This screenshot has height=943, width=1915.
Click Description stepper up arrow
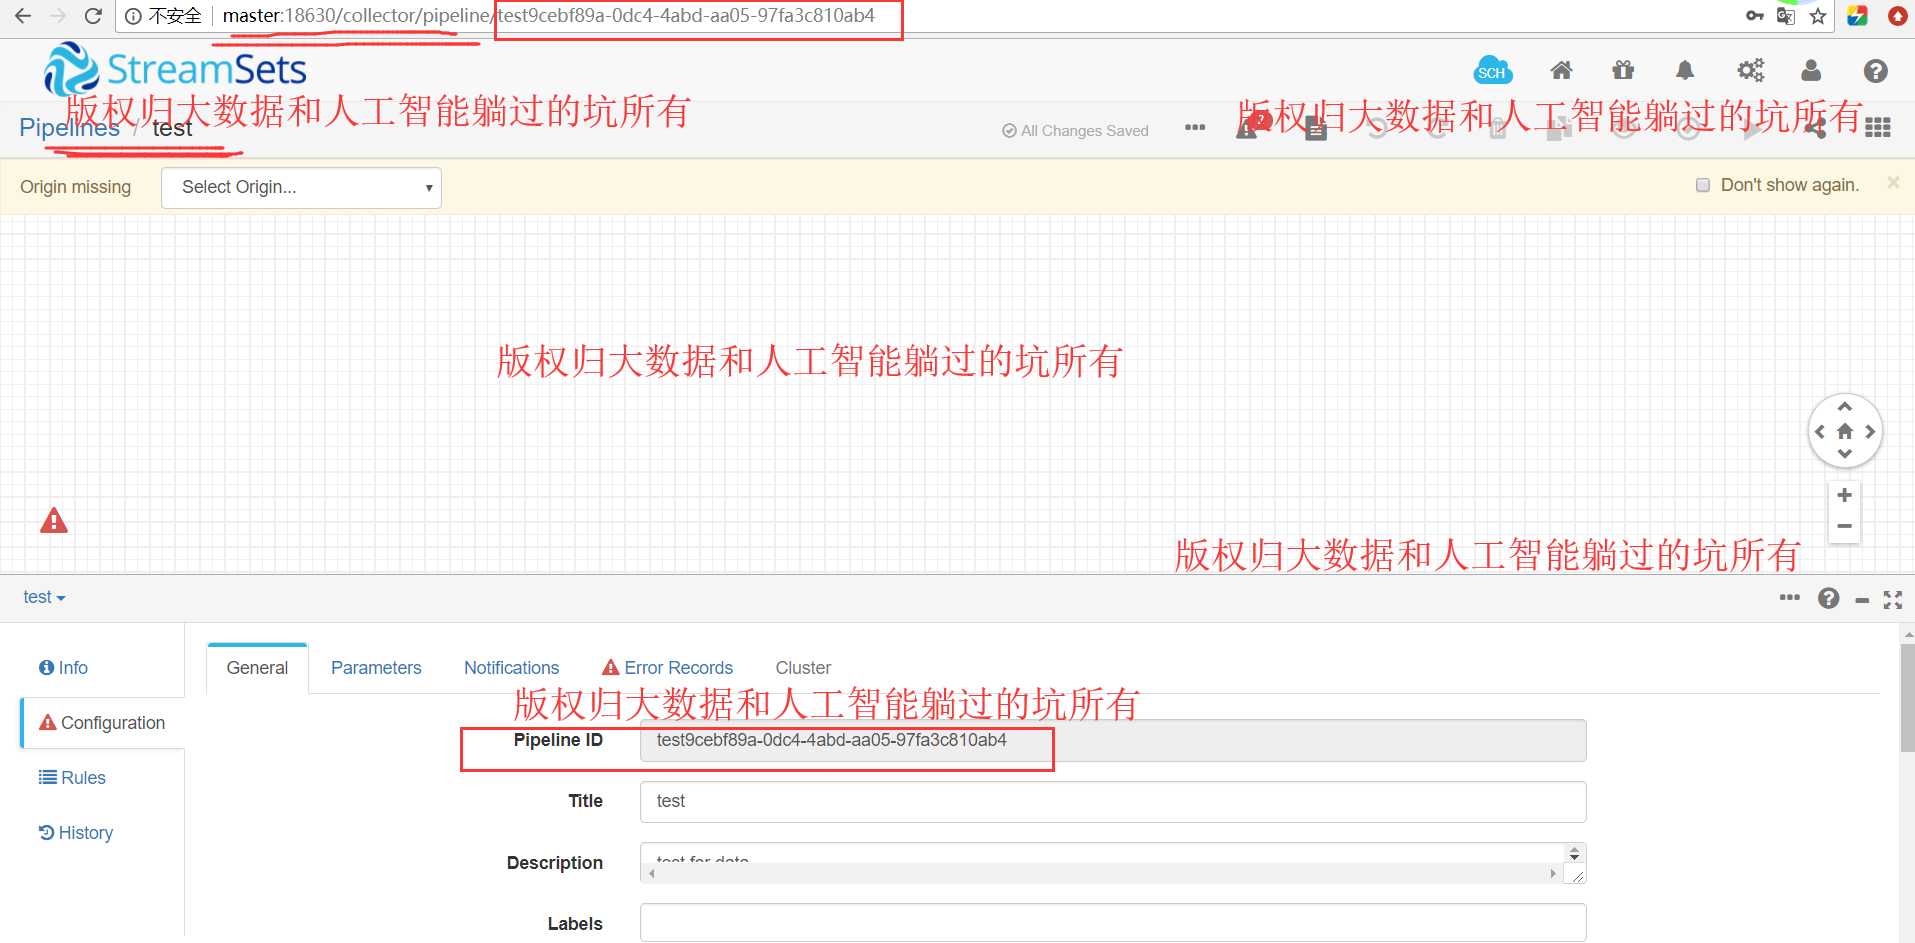point(1575,849)
